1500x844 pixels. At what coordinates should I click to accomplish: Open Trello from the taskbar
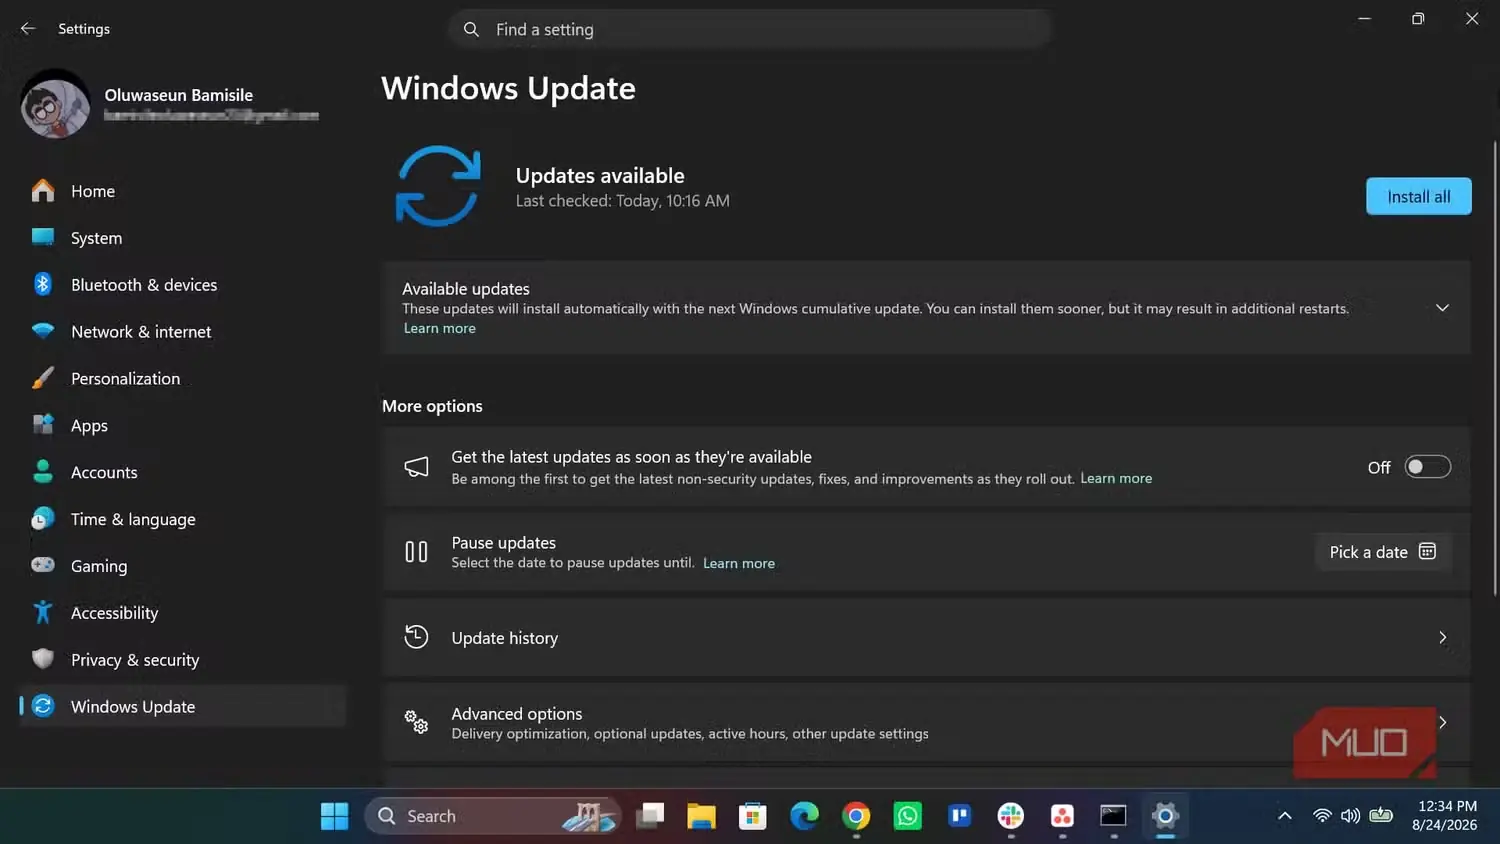coord(960,817)
